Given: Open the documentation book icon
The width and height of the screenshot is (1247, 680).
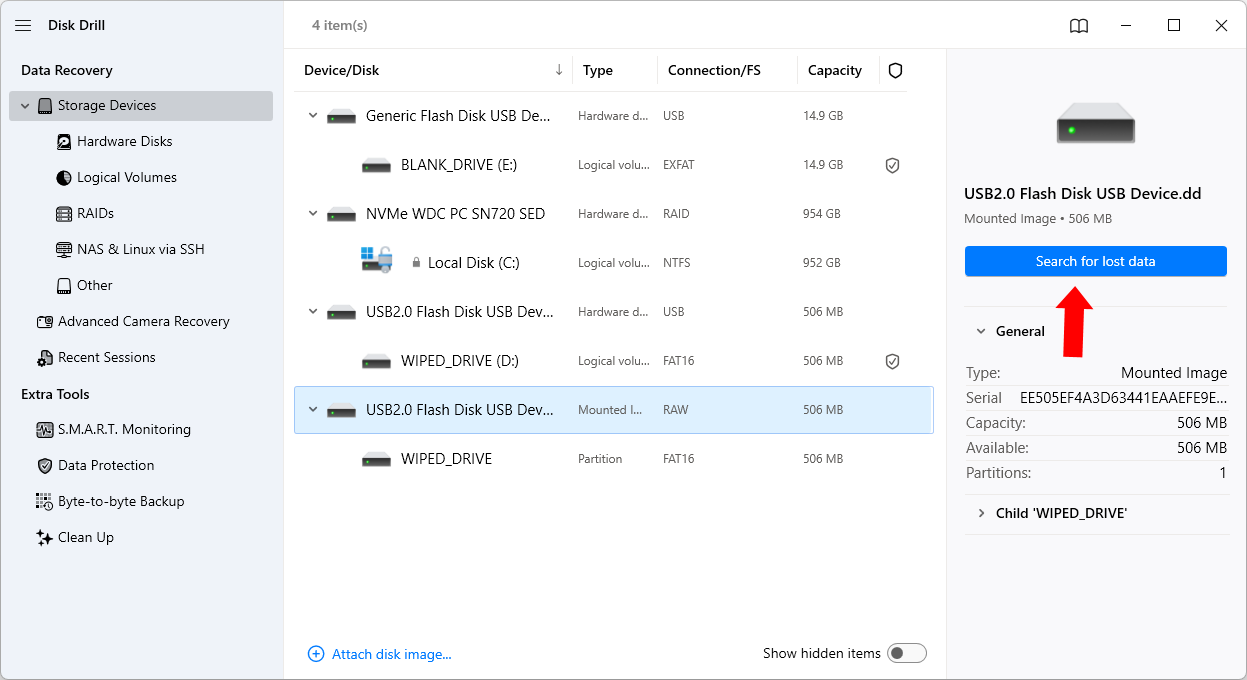Looking at the screenshot, I should tap(1079, 25).
